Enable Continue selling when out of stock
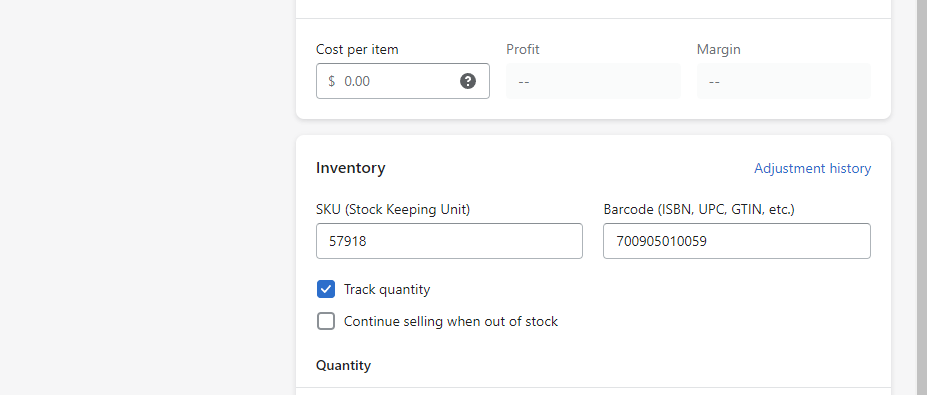Viewport: 927px width, 395px height. pyautogui.click(x=326, y=321)
